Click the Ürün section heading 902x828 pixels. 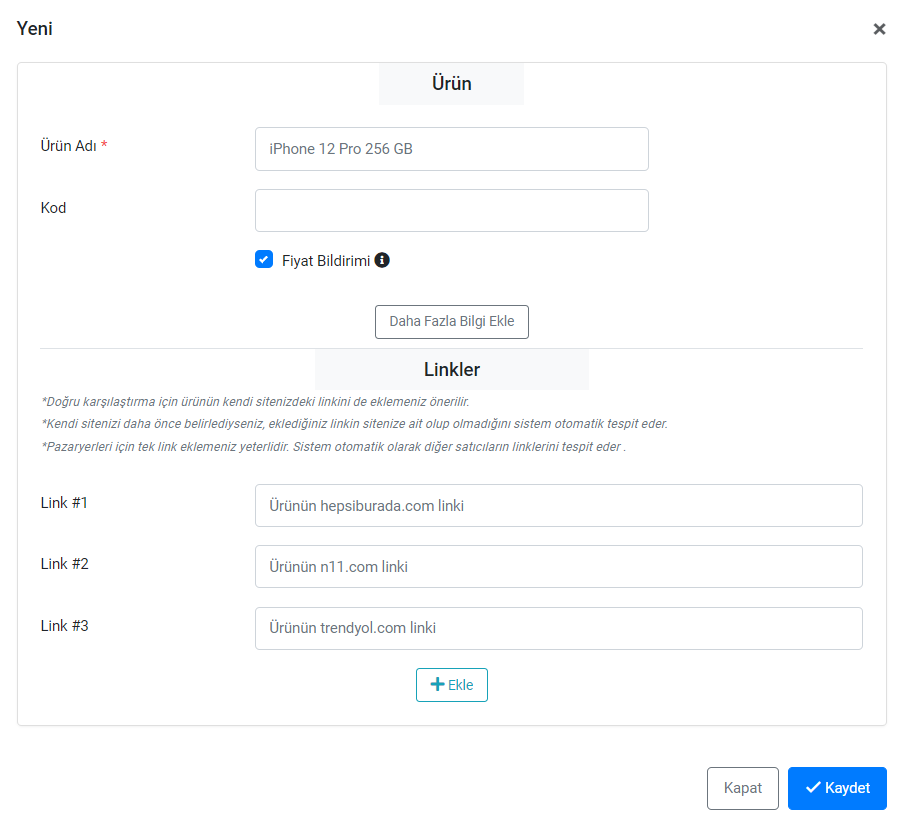tap(451, 84)
